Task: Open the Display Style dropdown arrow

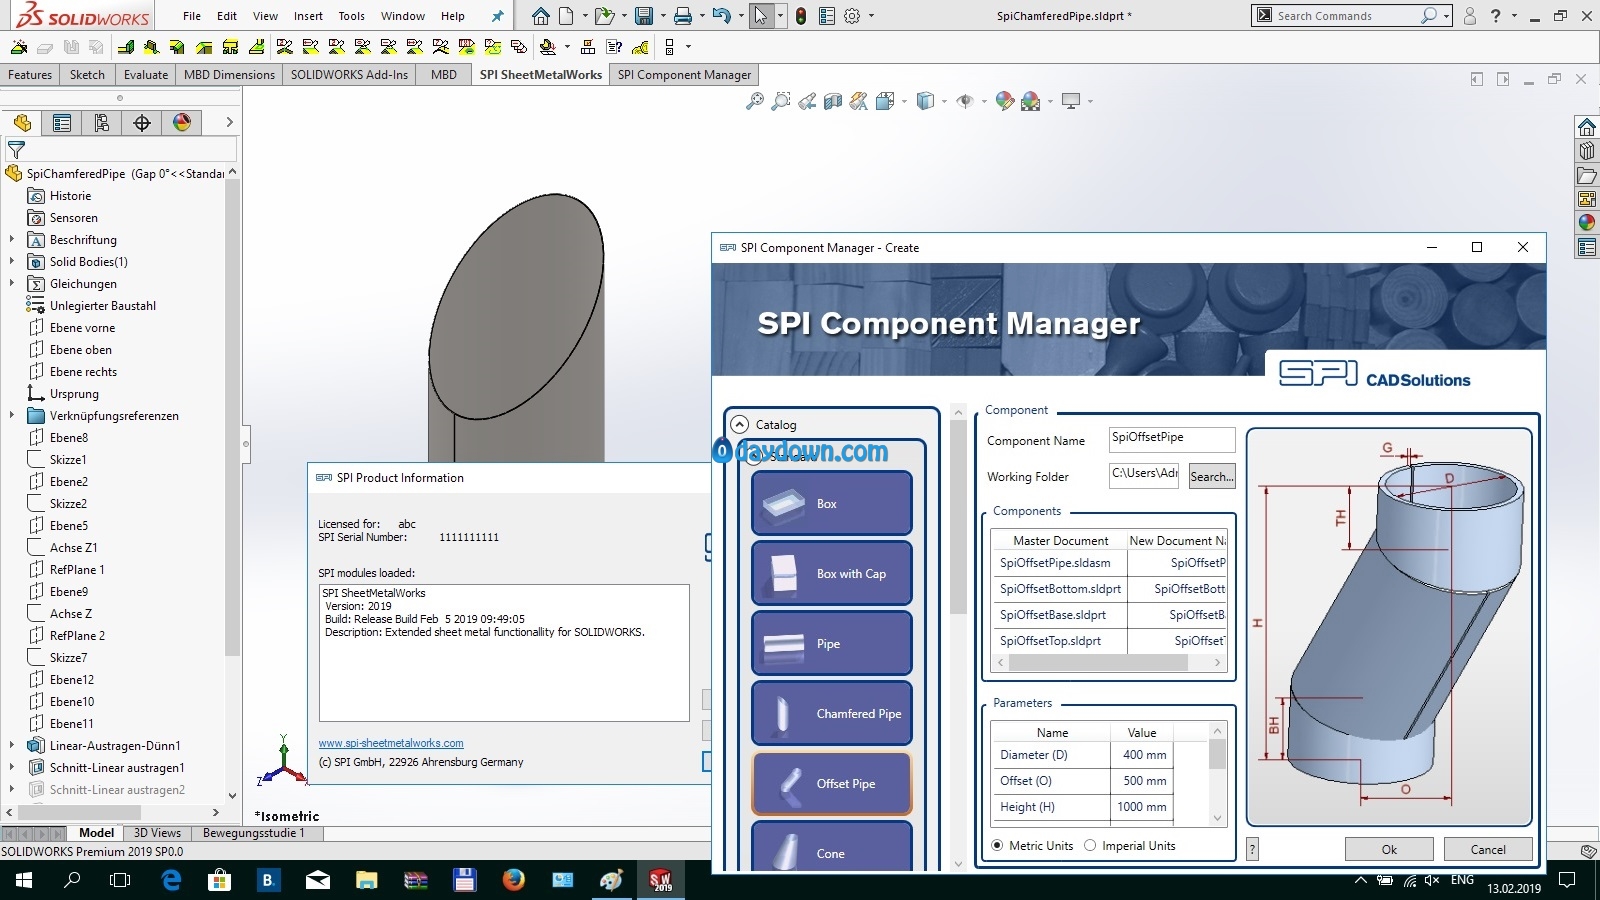Action: coord(945,101)
